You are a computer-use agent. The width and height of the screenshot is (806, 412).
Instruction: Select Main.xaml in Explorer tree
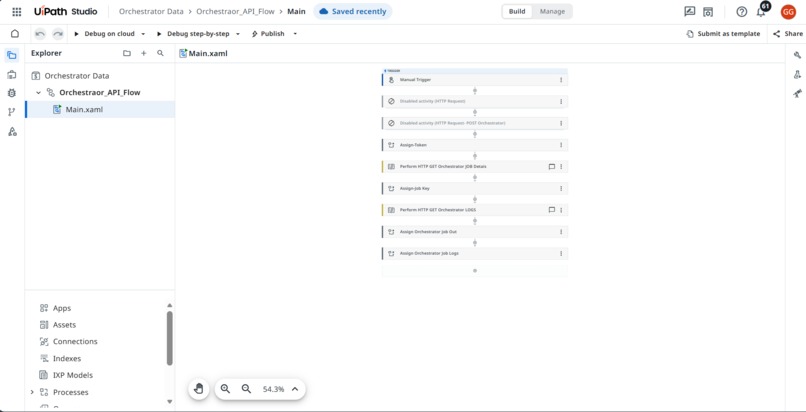(100, 109)
